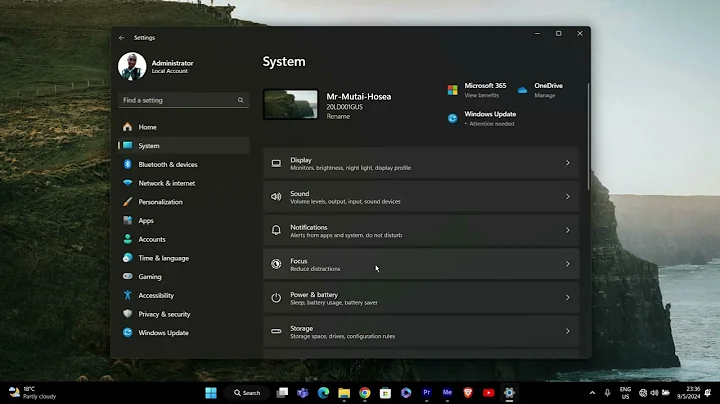Click the Power & battery power icon
720x404 pixels.
point(276,297)
